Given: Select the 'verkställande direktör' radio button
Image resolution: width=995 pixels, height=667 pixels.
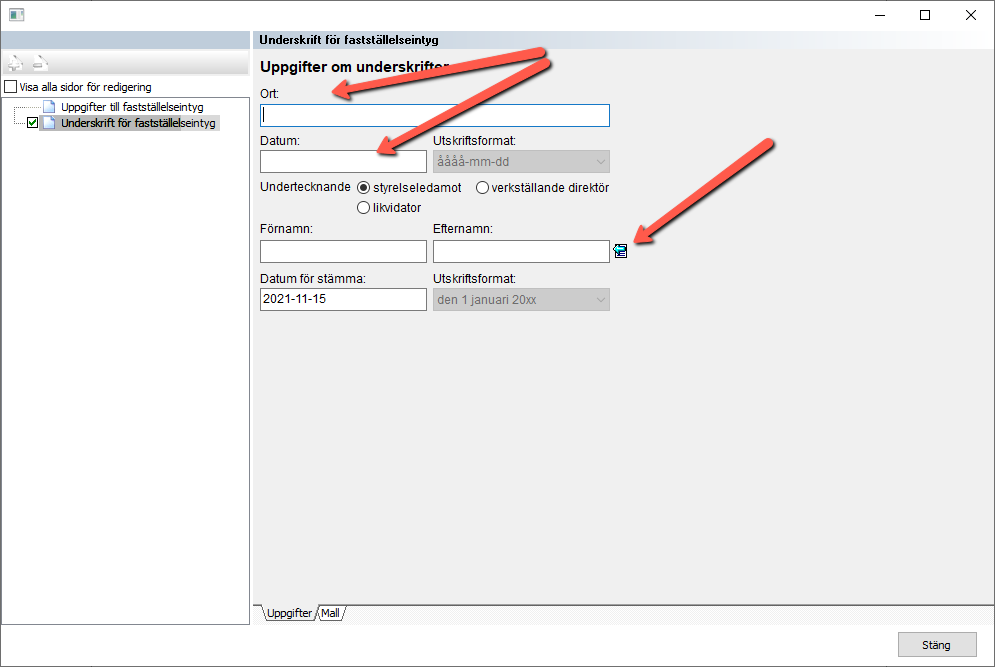Looking at the screenshot, I should [482, 188].
